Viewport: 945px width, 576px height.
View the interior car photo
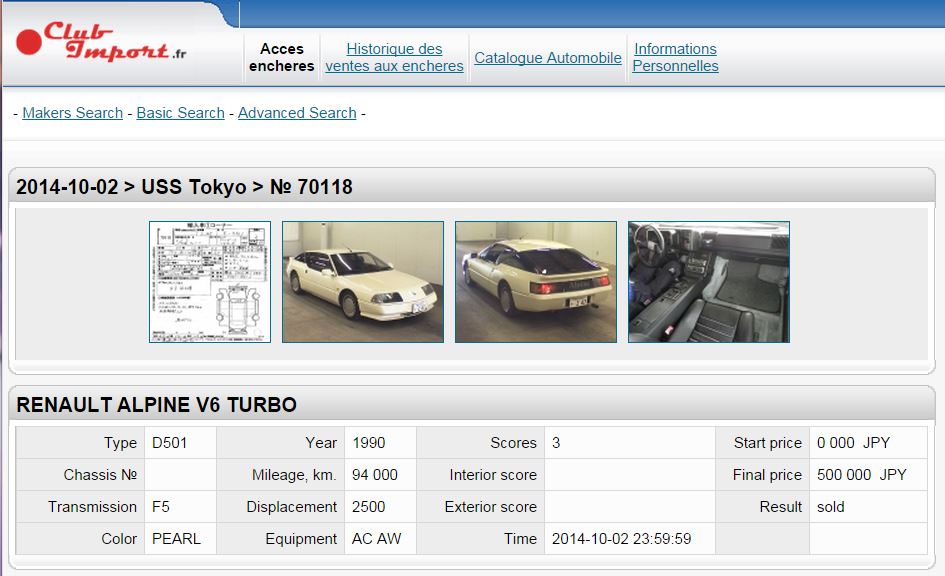pyautogui.click(x=709, y=282)
